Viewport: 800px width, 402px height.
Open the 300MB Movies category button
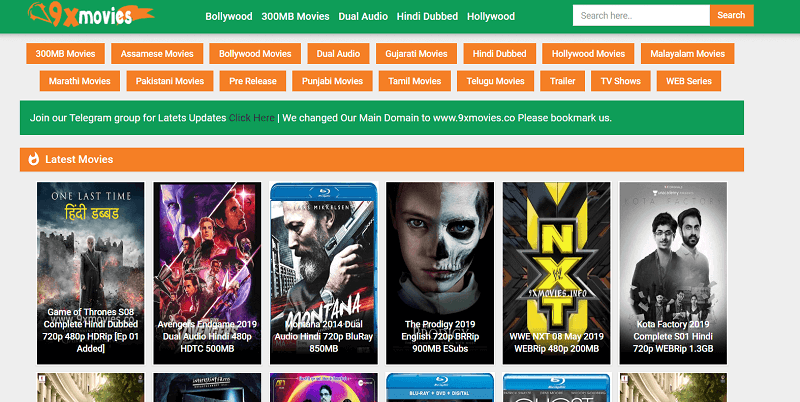click(65, 54)
